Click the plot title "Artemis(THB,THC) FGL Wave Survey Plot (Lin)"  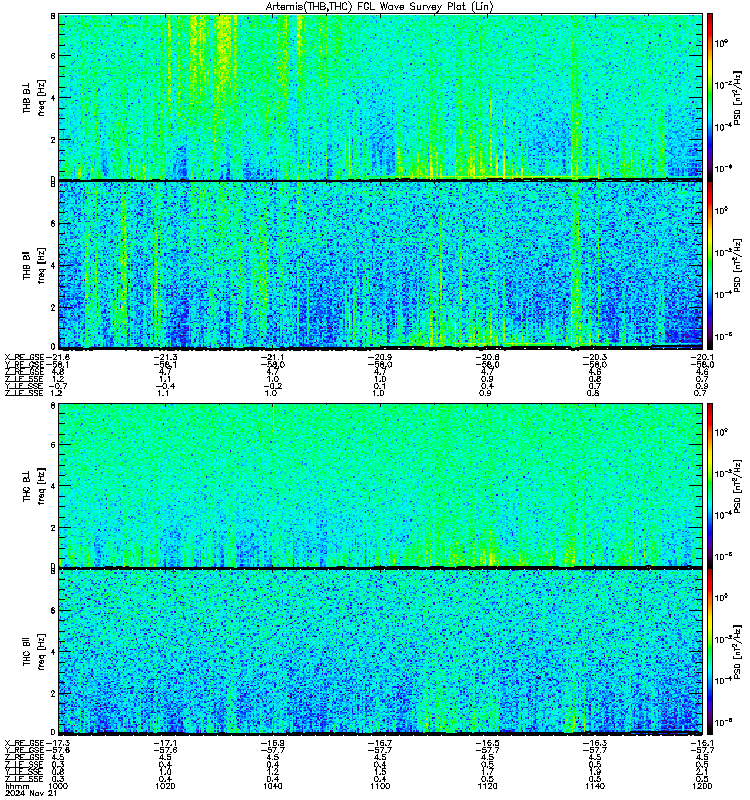[379, 7]
